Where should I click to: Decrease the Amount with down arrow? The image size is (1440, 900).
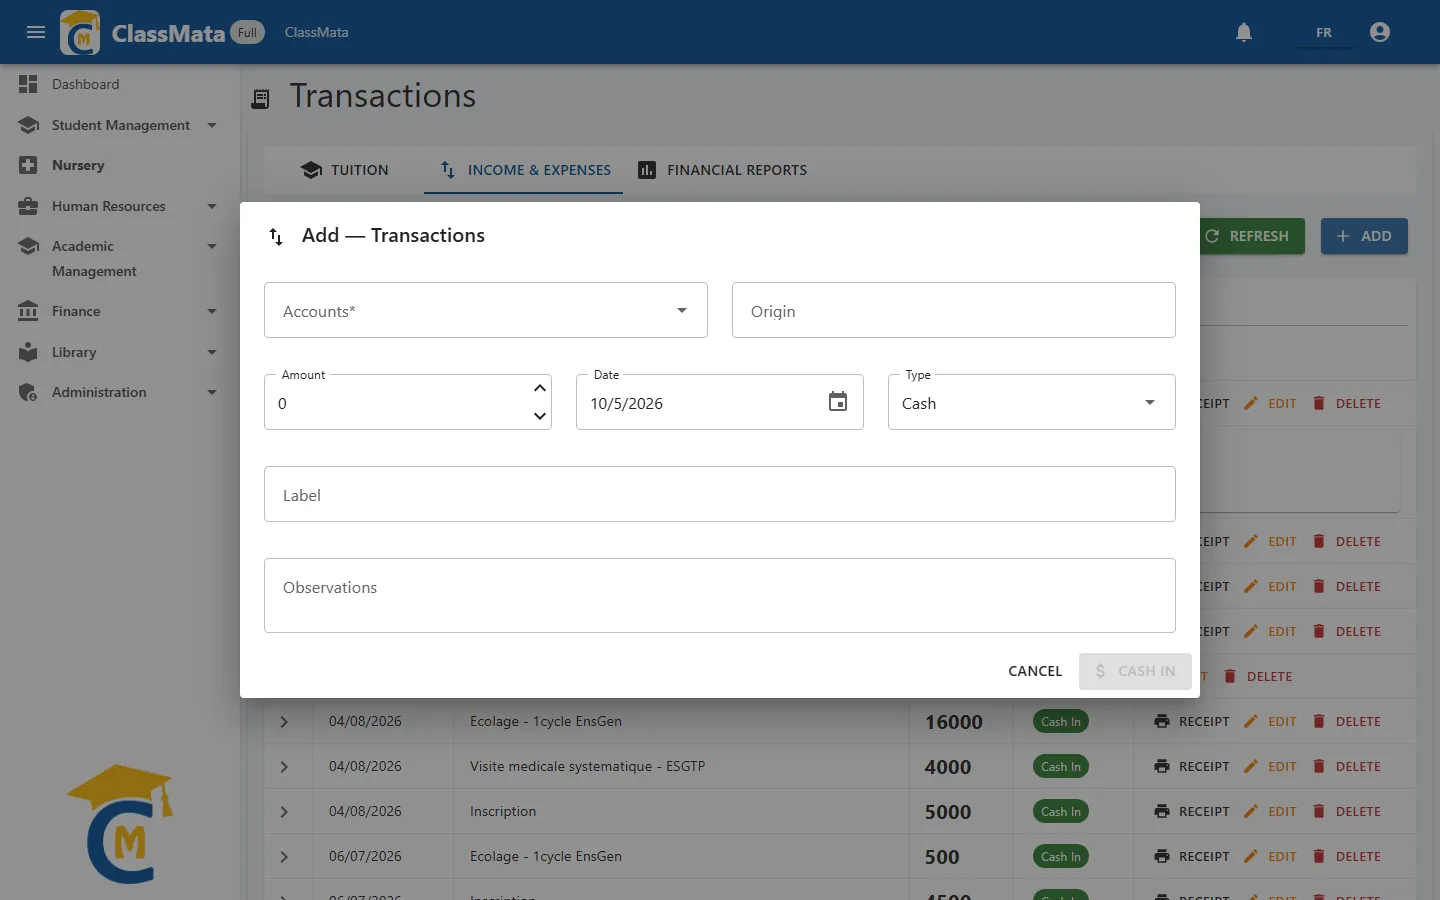point(540,416)
